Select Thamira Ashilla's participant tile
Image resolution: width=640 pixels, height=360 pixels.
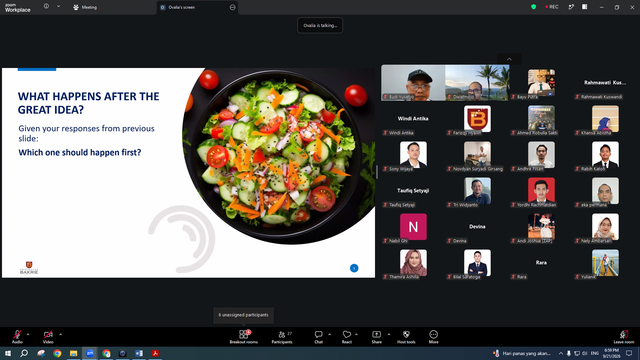point(413,263)
